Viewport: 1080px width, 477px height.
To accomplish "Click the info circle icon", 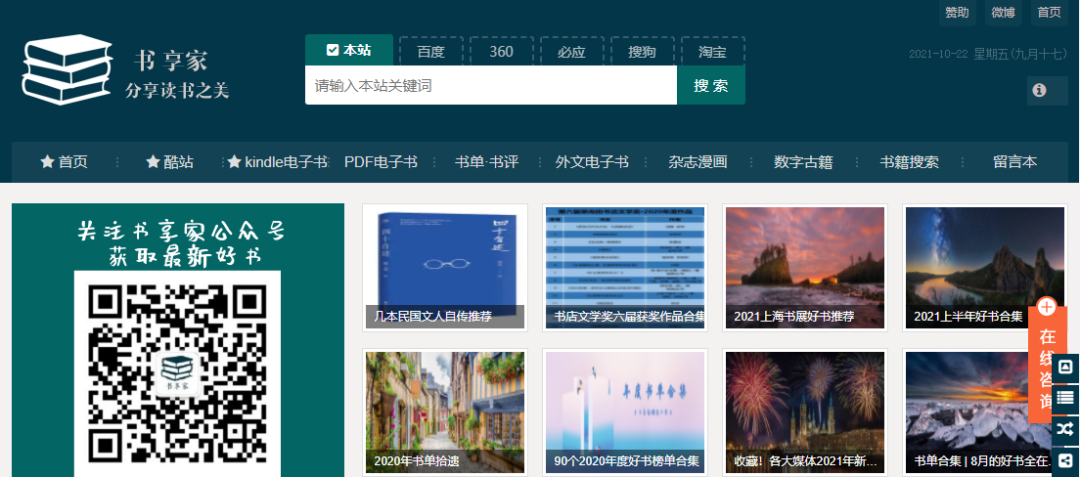I will (x=1039, y=90).
